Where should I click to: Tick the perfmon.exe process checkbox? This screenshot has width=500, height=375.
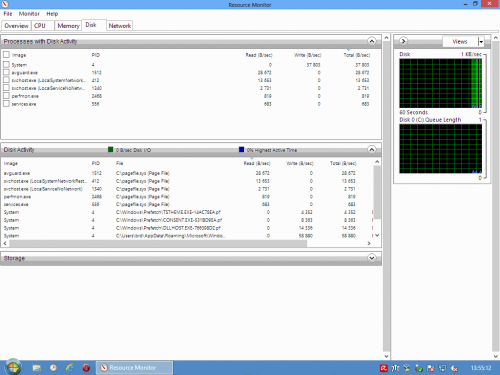[6, 96]
